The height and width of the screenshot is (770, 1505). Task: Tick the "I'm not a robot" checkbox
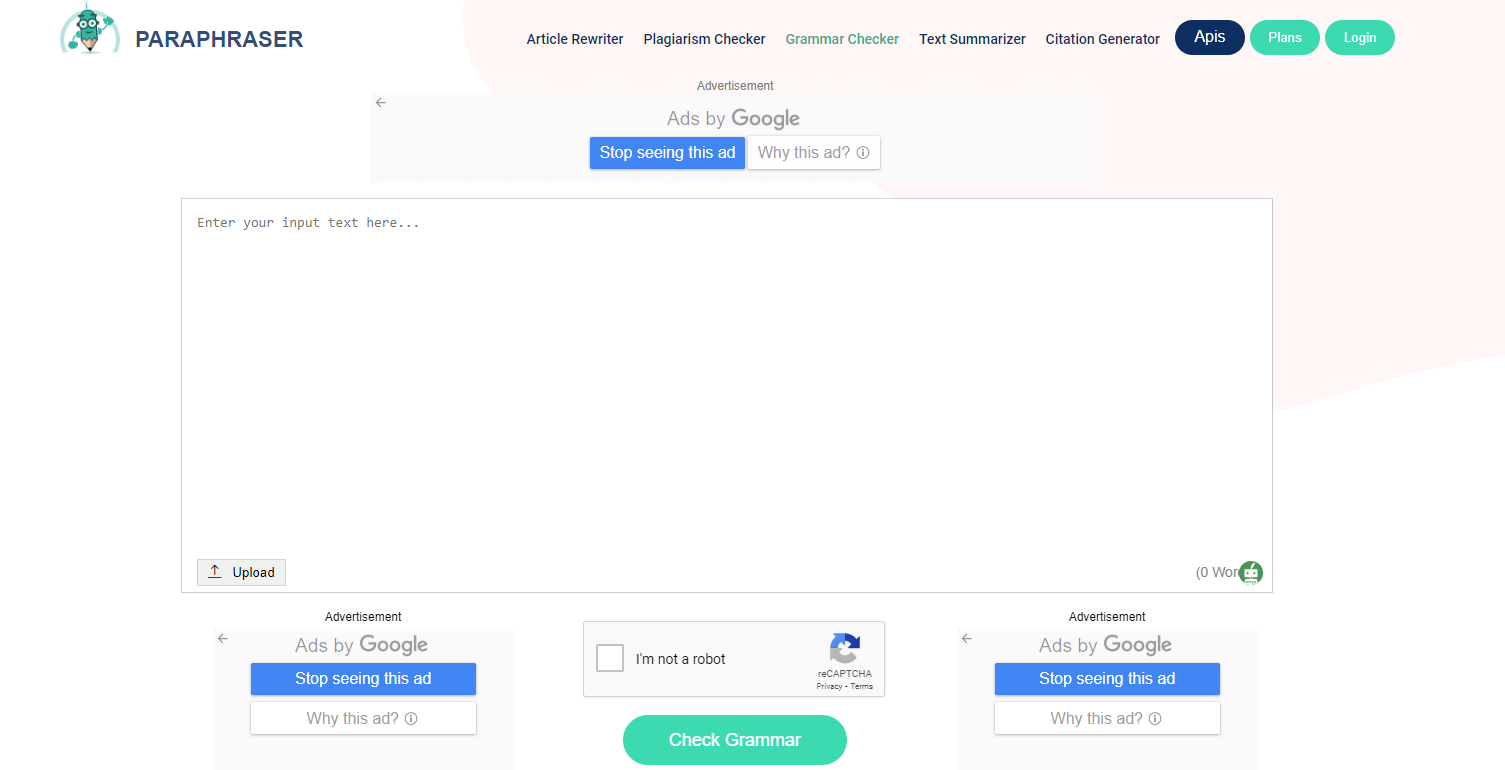coord(610,658)
